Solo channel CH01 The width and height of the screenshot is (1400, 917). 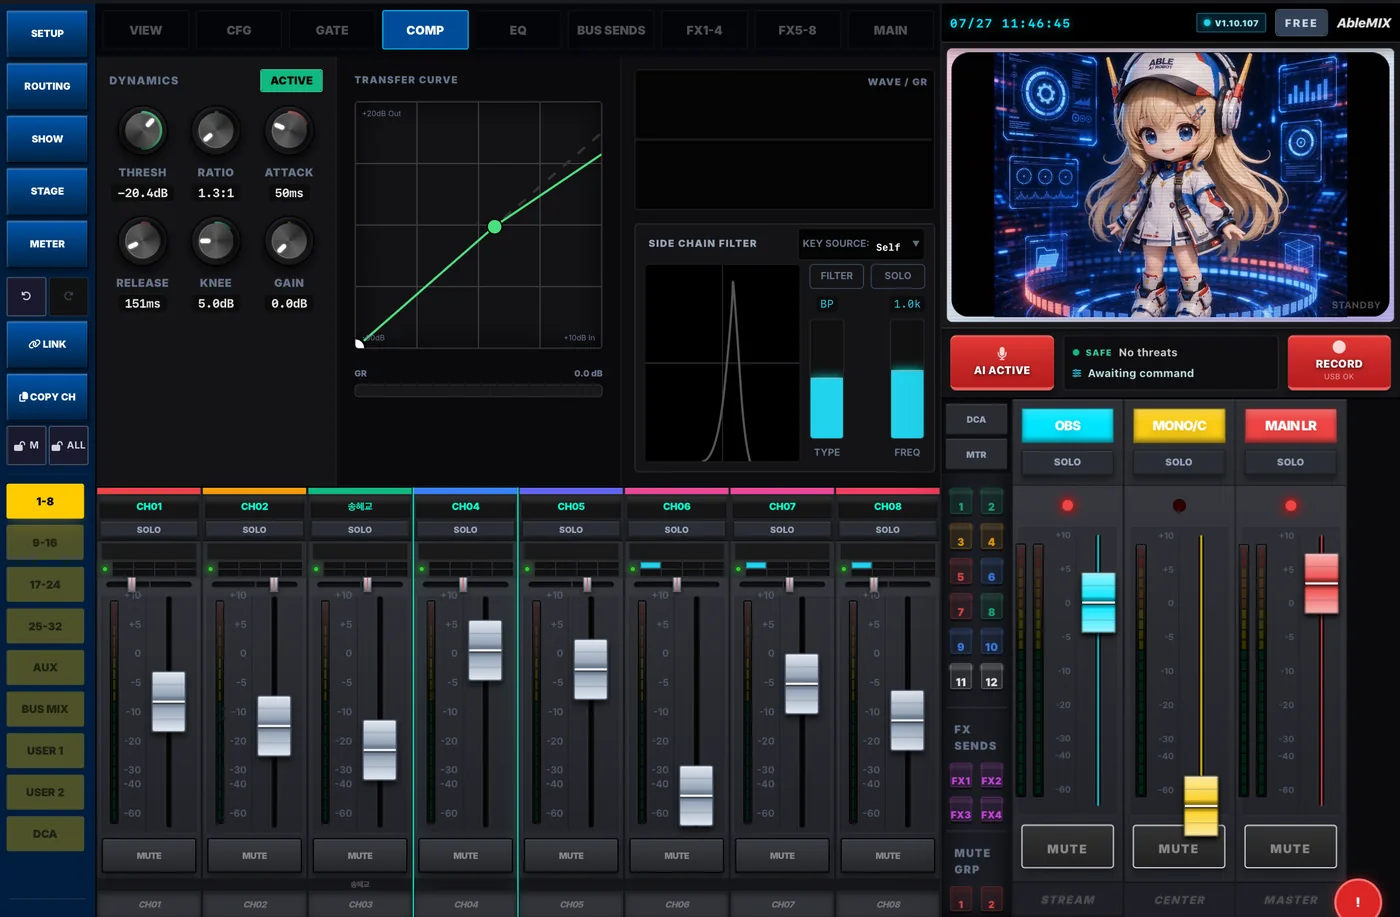(x=149, y=529)
